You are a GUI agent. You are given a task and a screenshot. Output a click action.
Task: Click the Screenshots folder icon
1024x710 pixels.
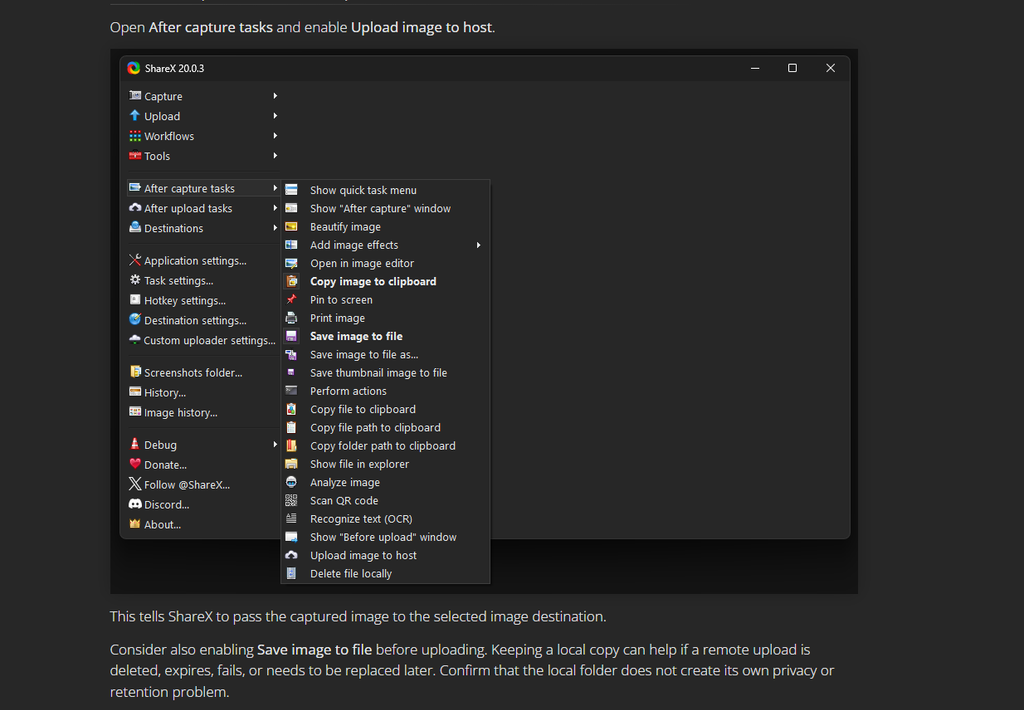click(x=135, y=372)
